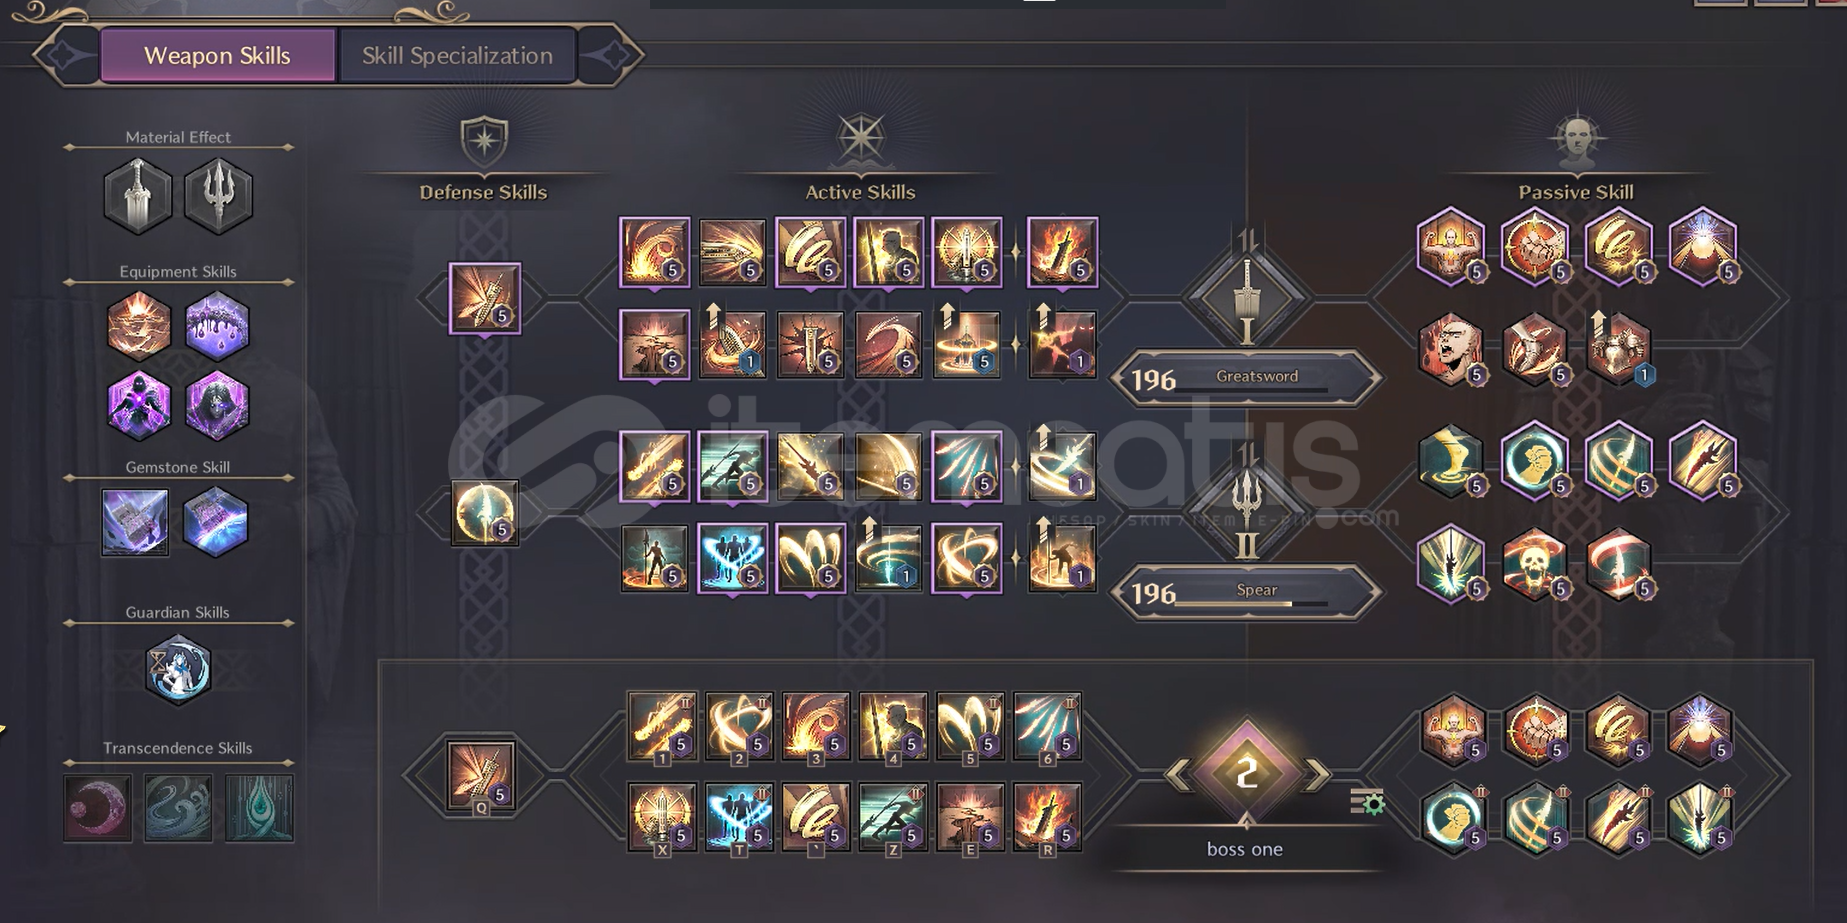Viewport: 1847px width, 923px height.
Task: Click the Greatsword 196 weapon level bar
Action: click(x=1246, y=379)
